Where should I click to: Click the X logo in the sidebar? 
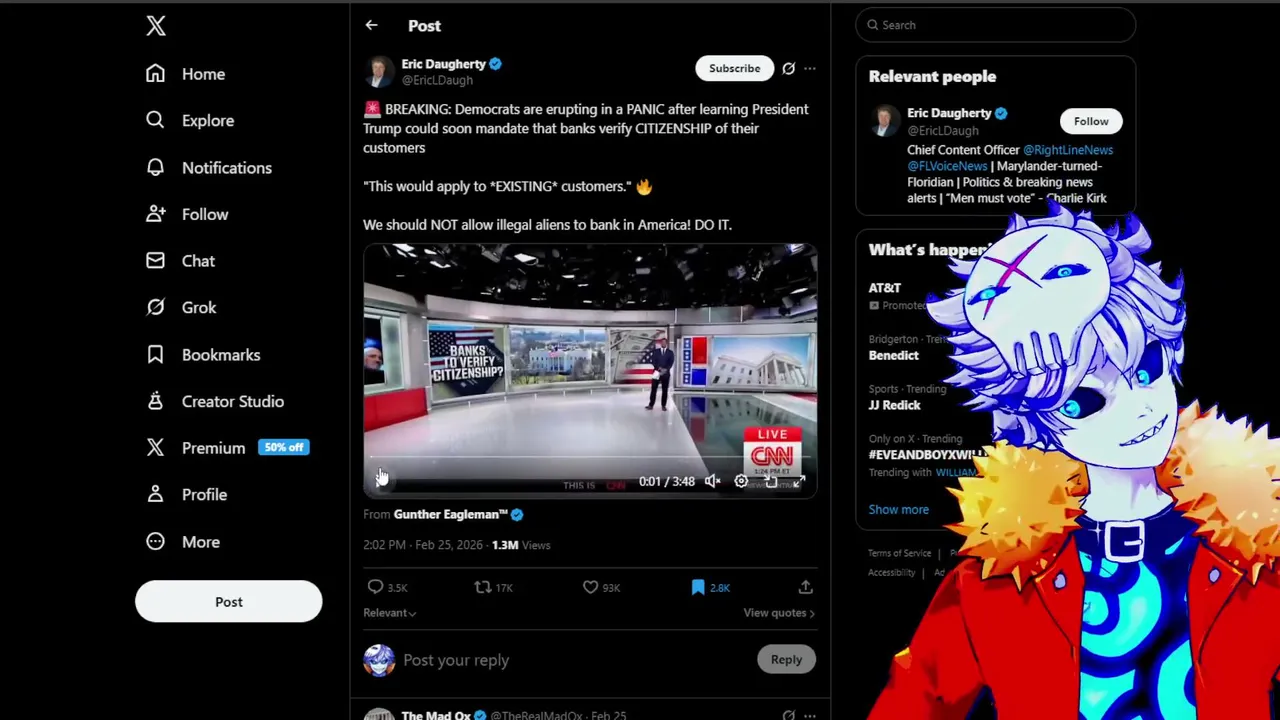tap(156, 26)
